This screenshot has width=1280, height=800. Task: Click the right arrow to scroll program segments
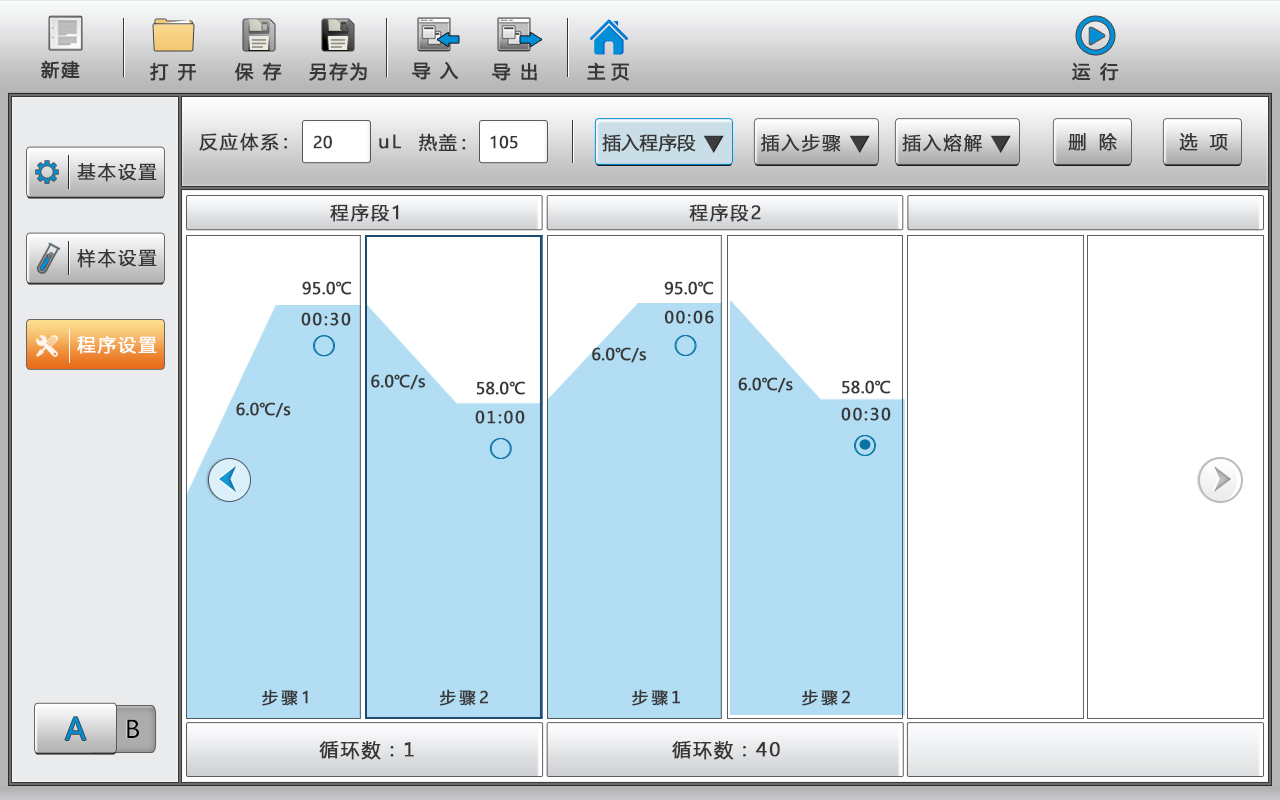point(1220,480)
